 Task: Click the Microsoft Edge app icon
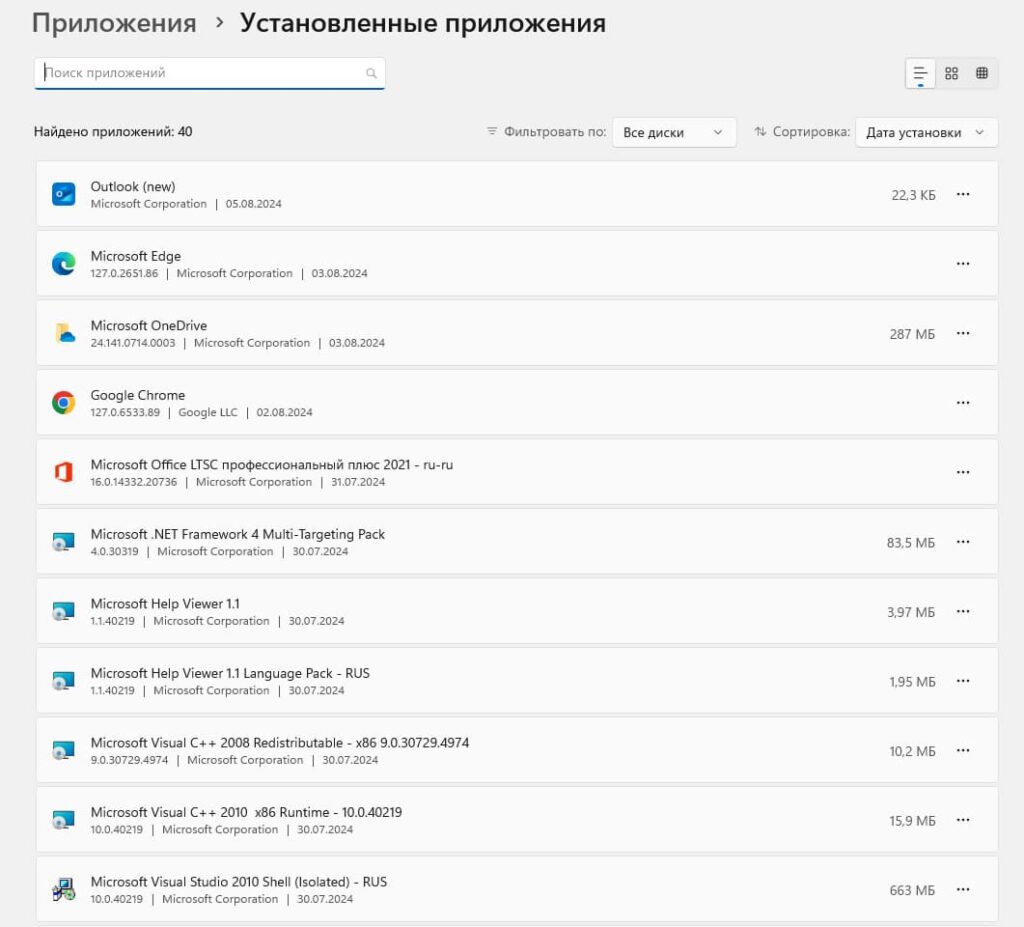(63, 263)
